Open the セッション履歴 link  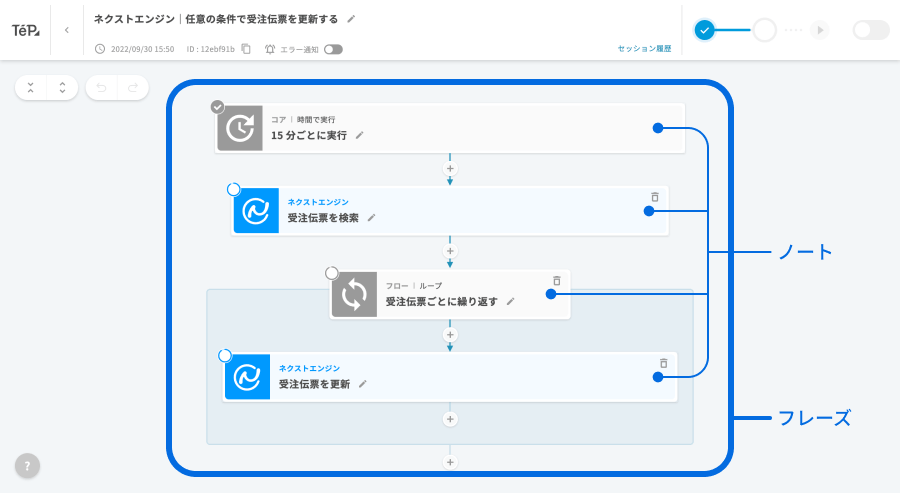pyautogui.click(x=644, y=49)
